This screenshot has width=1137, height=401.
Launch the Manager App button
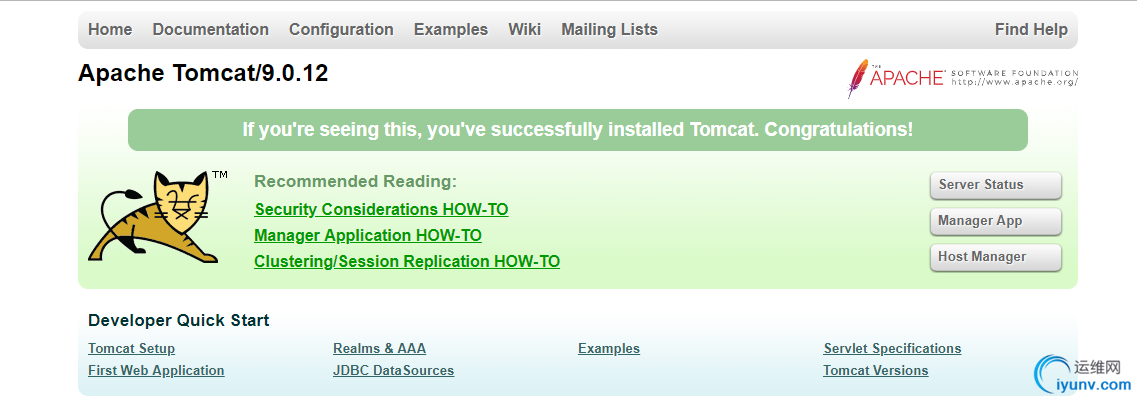(x=995, y=221)
